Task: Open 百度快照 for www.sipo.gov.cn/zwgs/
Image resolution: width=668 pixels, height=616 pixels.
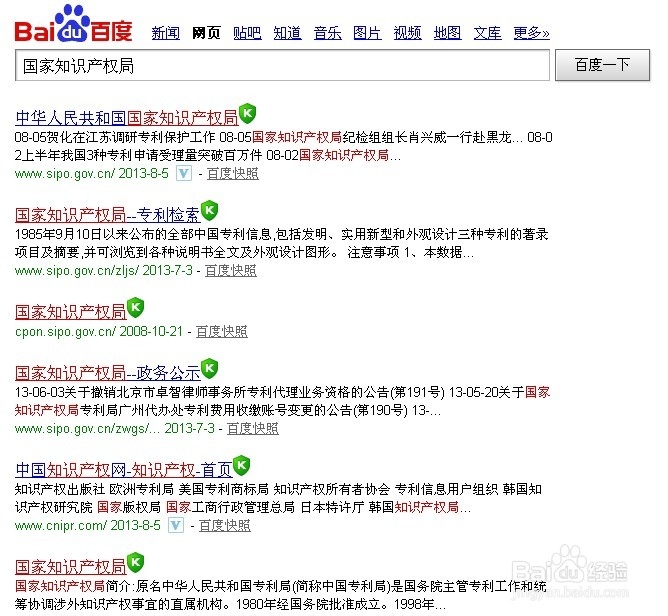Action: [x=253, y=428]
